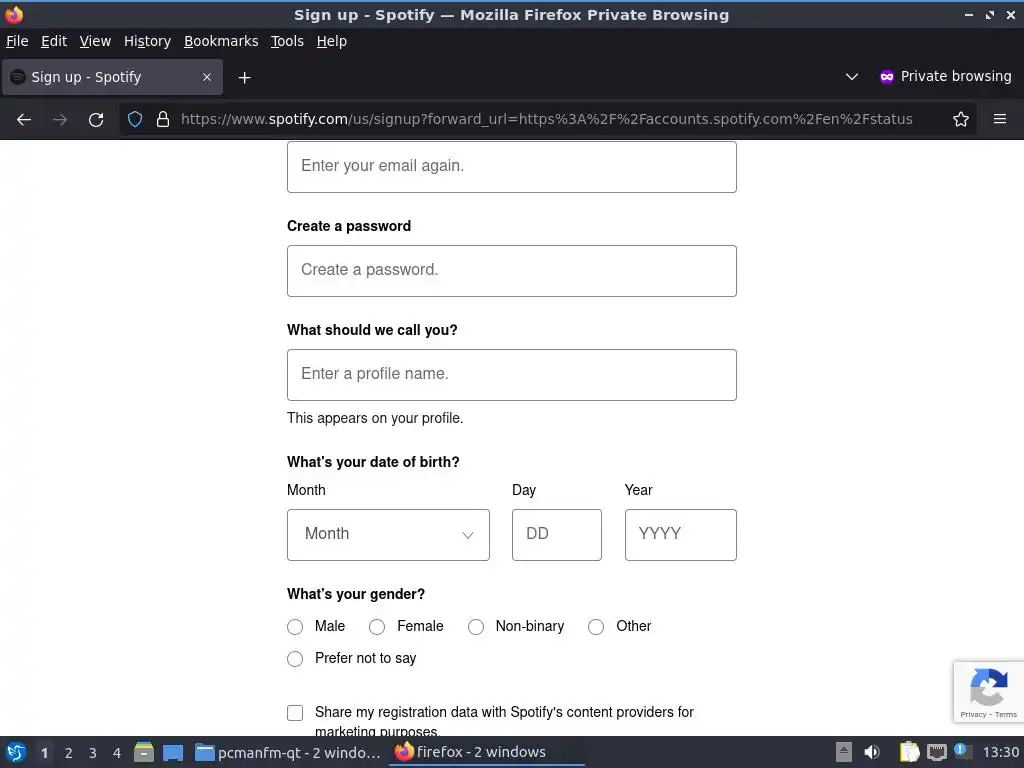Choose Prefer not to say option
Viewport: 1024px width, 768px height.
295,659
